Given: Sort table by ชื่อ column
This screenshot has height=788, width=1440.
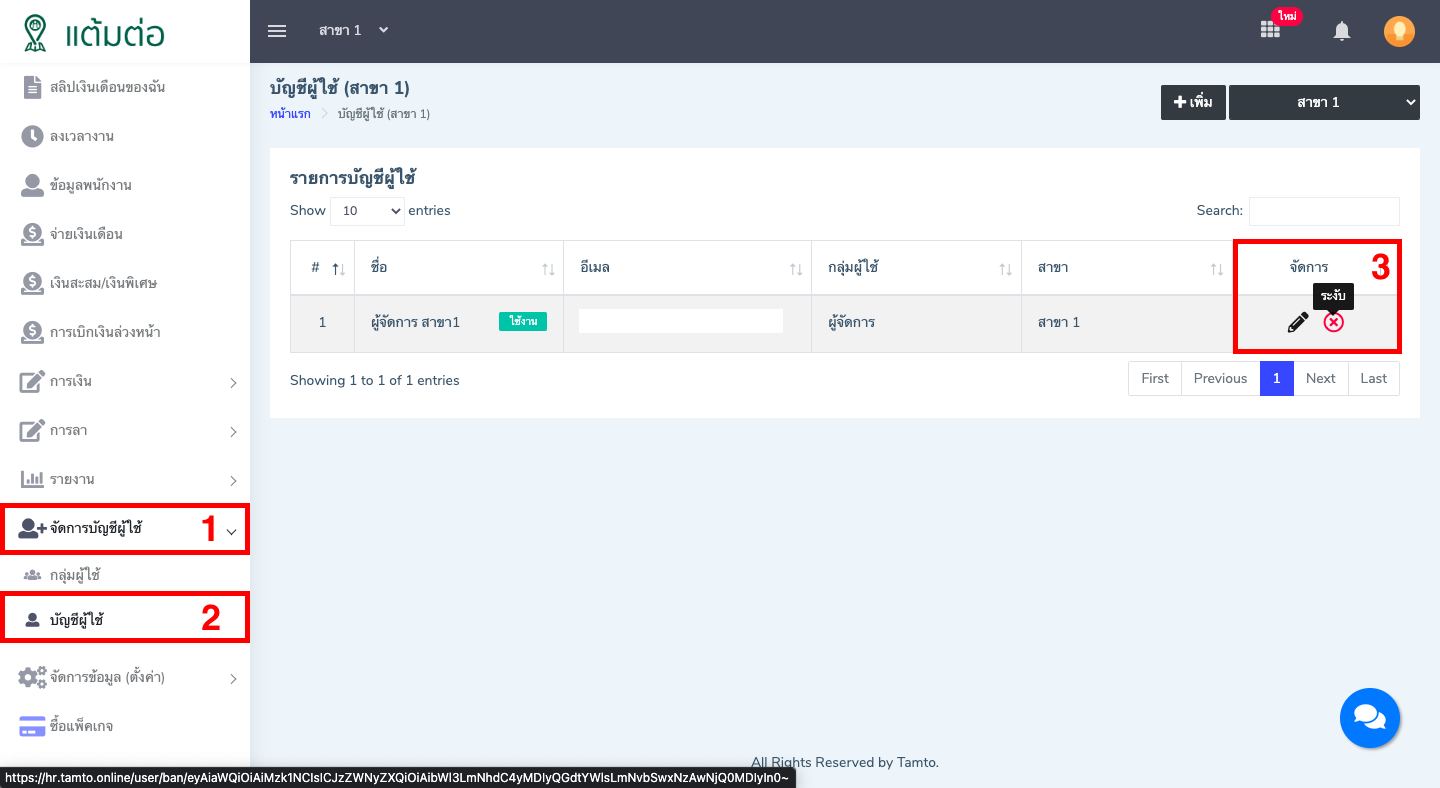Looking at the screenshot, I should 458,268.
